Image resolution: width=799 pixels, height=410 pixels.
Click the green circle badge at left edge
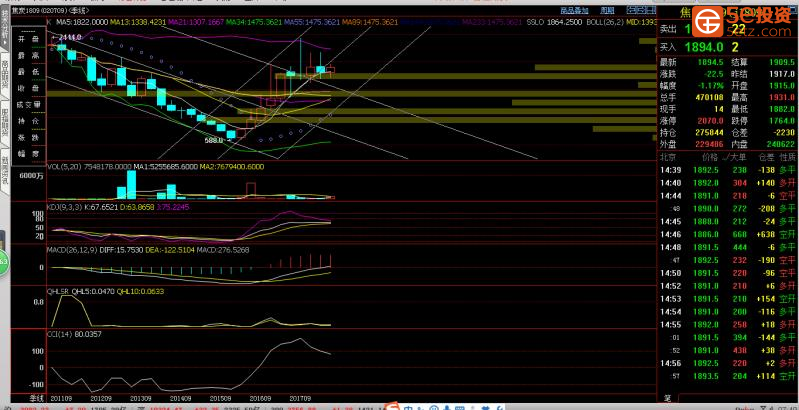3,263
